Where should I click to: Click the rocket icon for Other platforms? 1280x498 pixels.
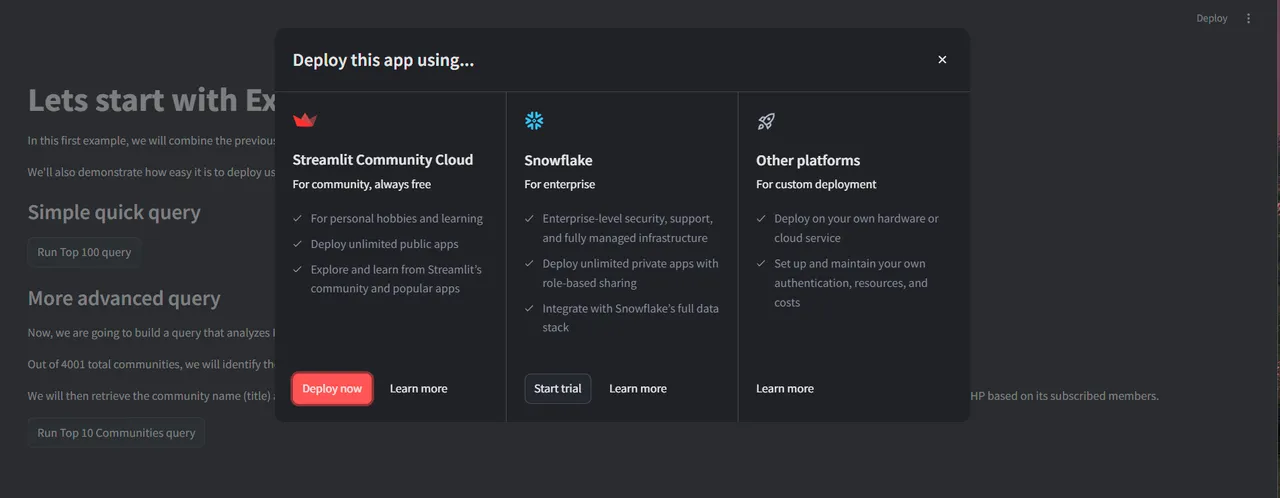pyautogui.click(x=766, y=121)
